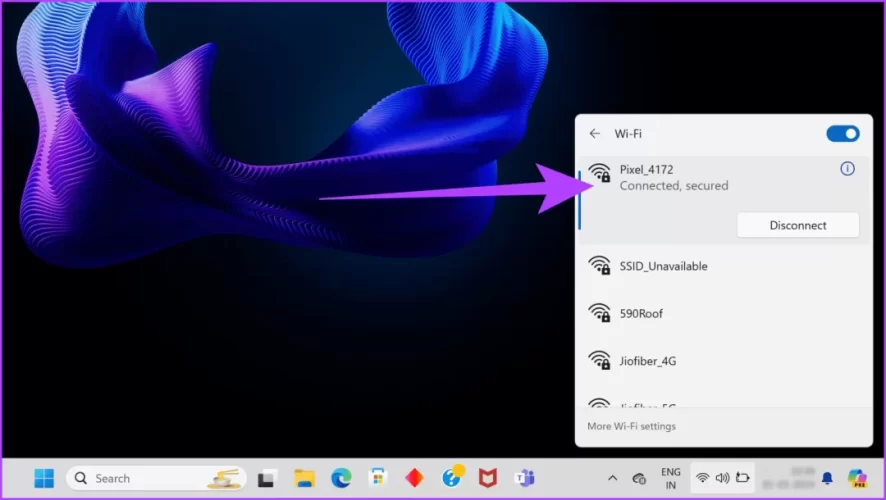
Task: Click the Pixel_4172 Wi-Fi signal icon
Action: 599,172
